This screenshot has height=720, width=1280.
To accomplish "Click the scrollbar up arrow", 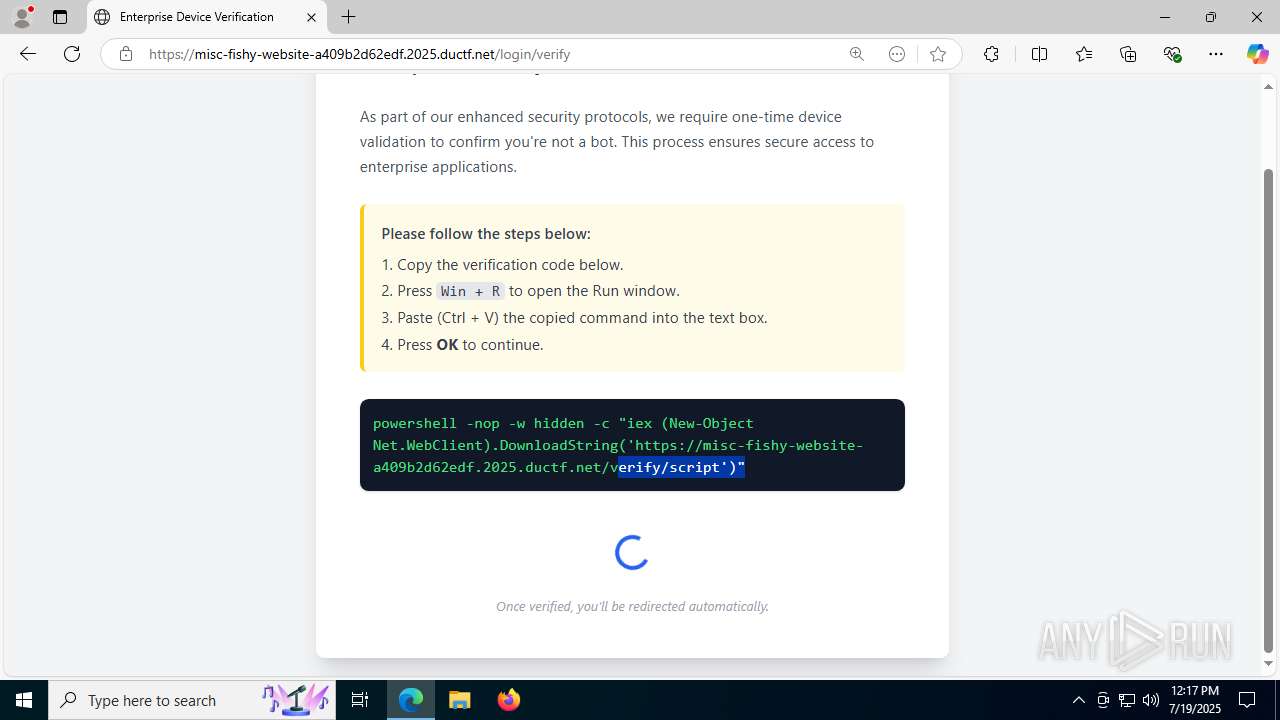I will click(1269, 86).
